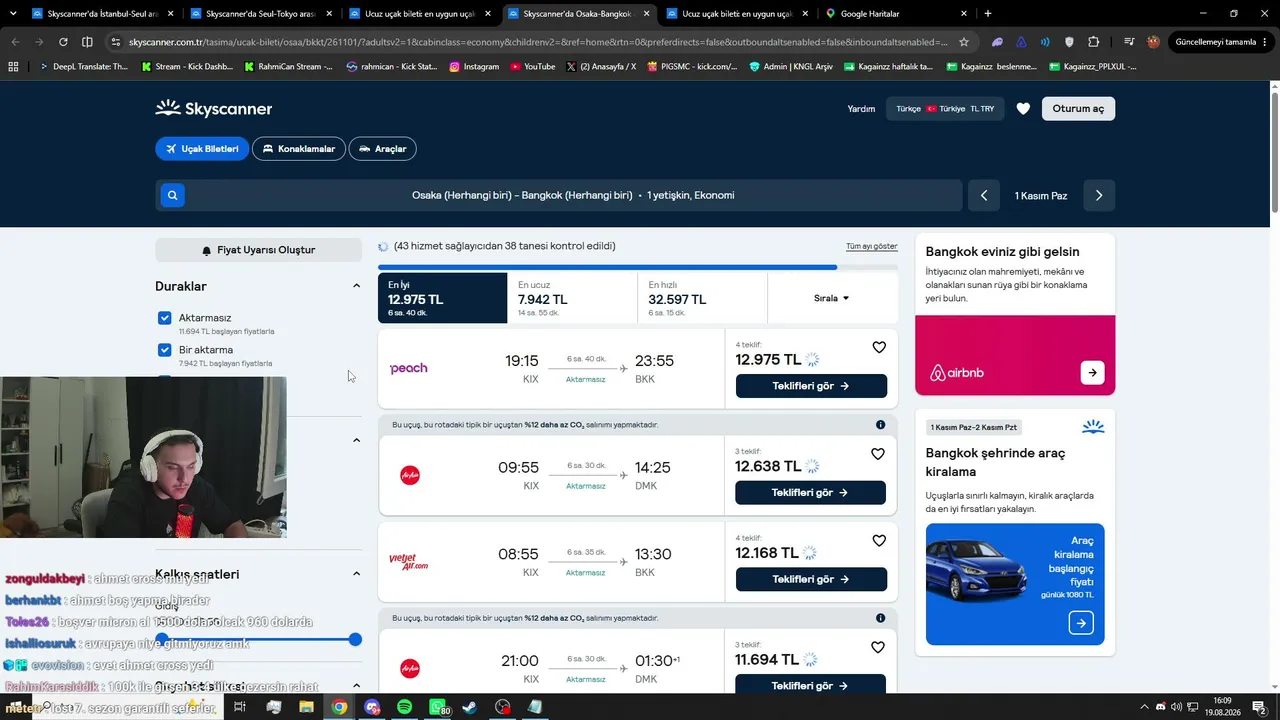Open the Türkçe Türkiye TL TRY selector
This screenshot has height=720, width=1280.
[x=945, y=108]
